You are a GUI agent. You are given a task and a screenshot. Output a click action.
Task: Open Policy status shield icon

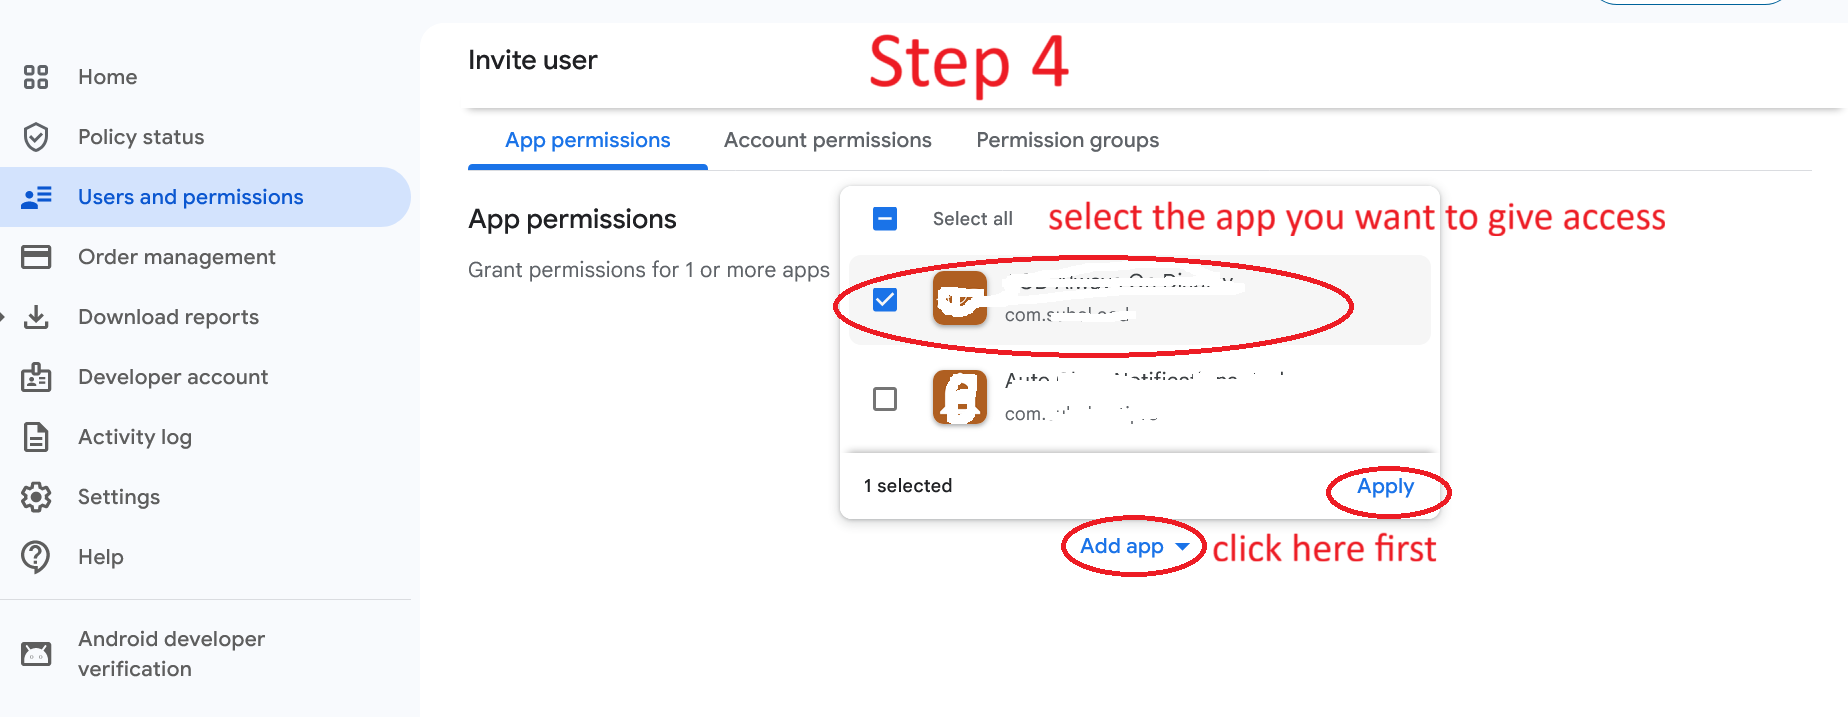click(36, 137)
